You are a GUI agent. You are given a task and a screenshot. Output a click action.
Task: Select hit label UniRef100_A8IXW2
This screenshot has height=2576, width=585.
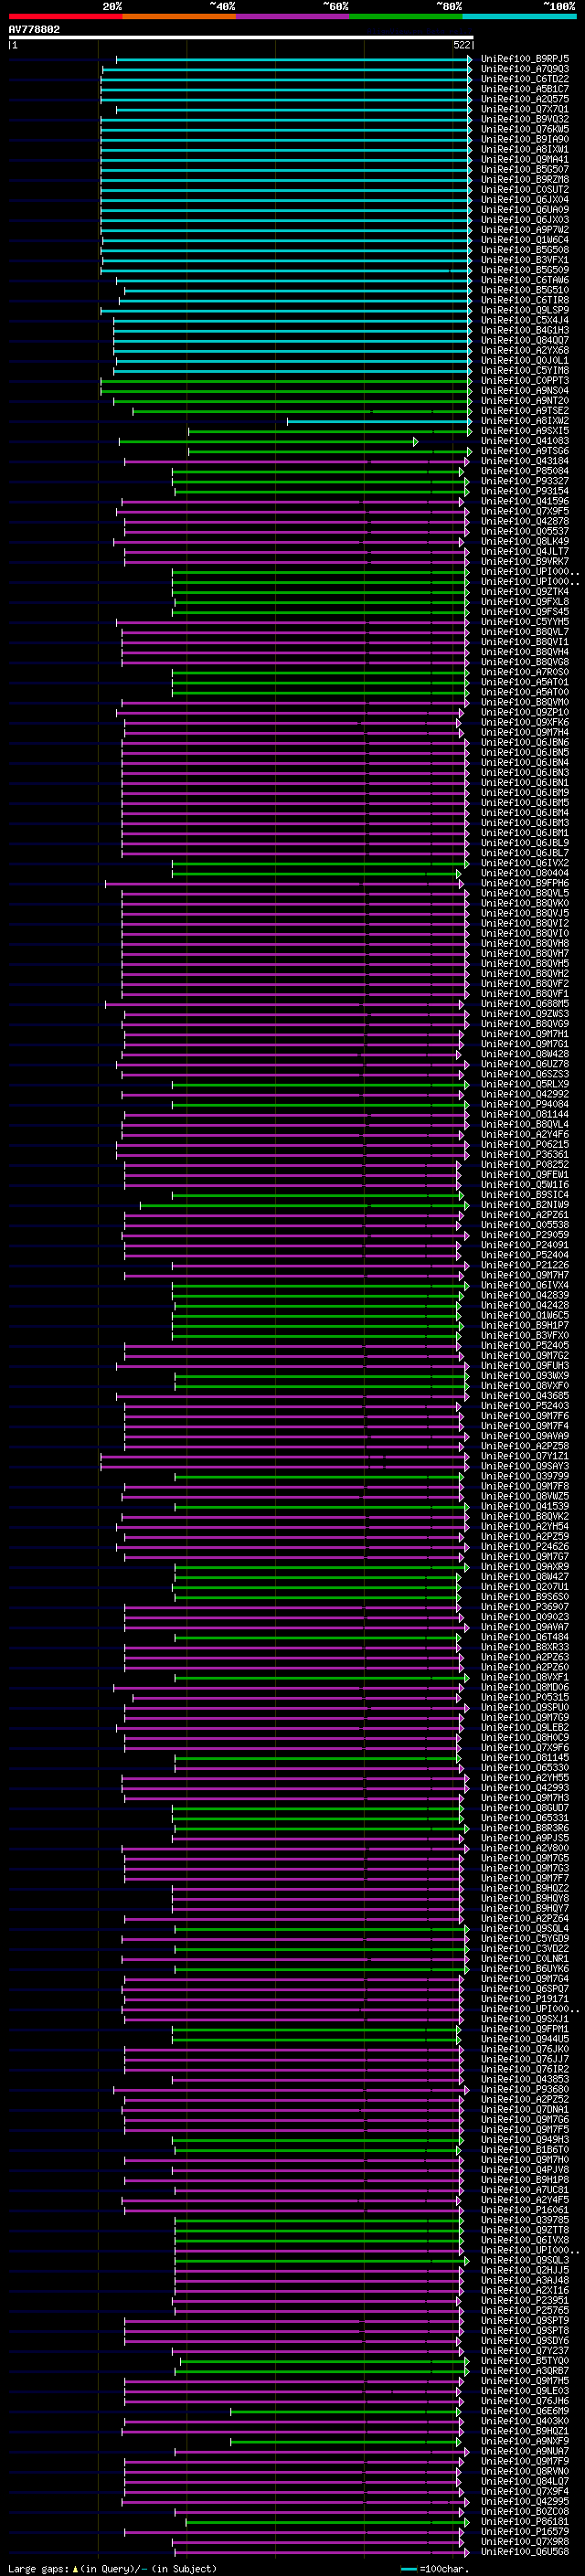coord(525,421)
